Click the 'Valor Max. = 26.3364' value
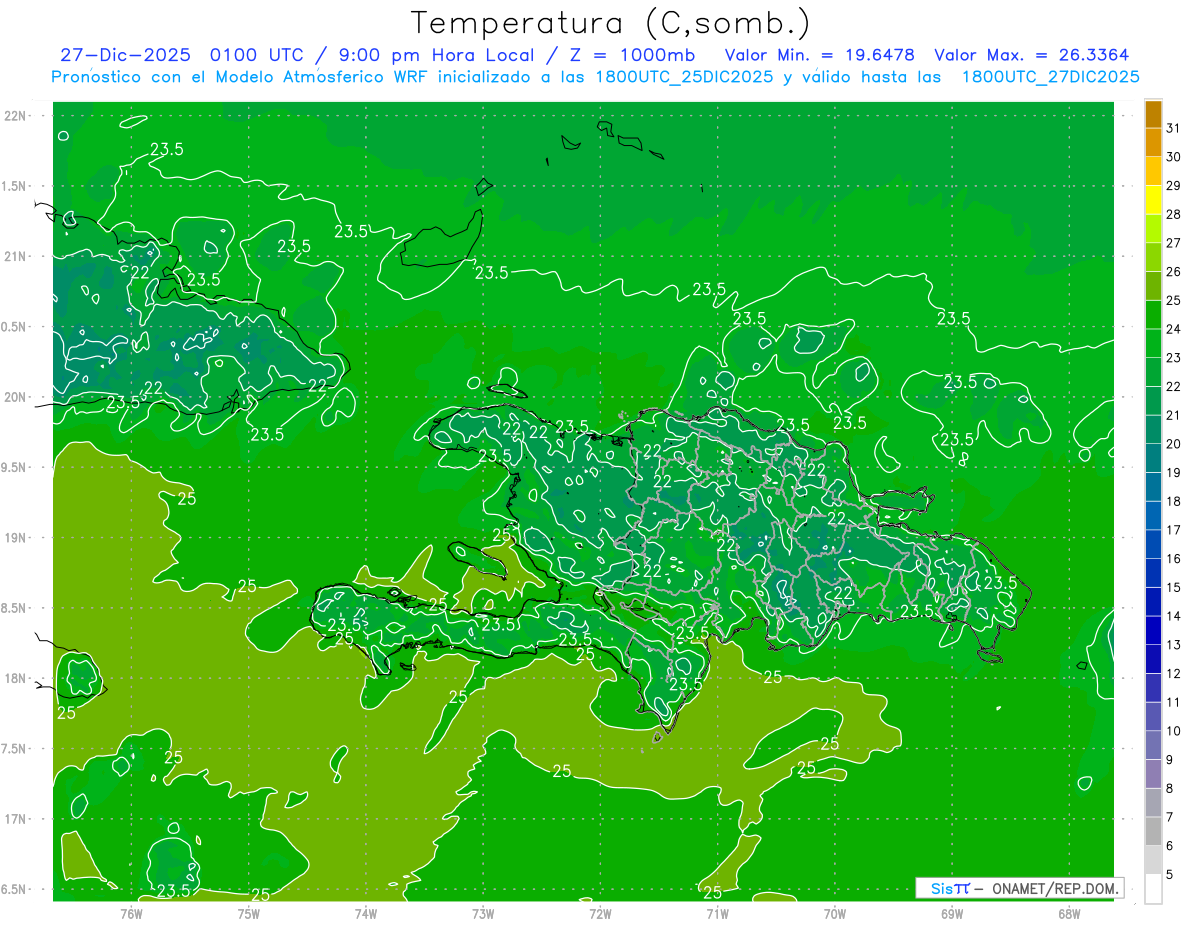Screen dimensions: 1200x927 [x=1032, y=55]
